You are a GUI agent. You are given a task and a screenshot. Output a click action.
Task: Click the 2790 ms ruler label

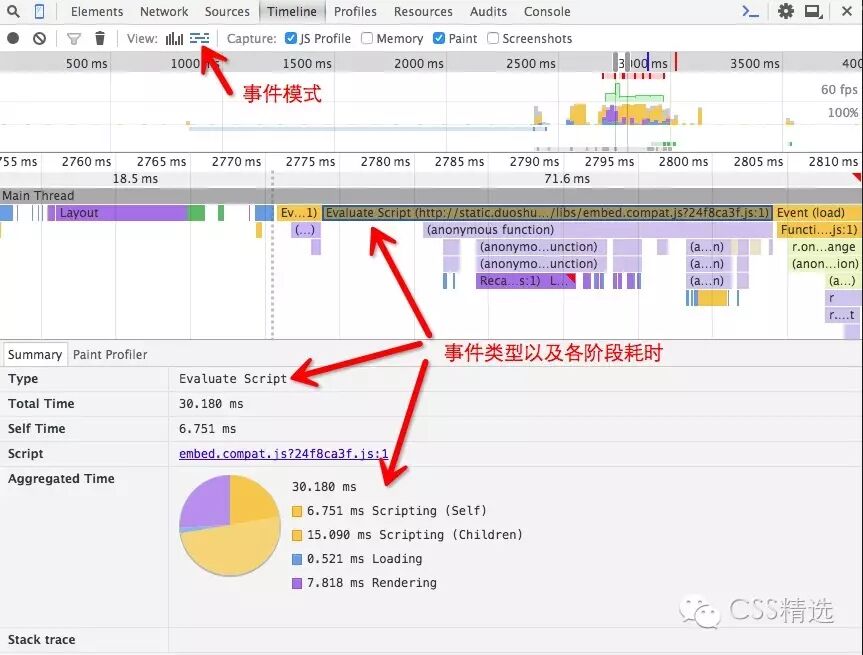(x=534, y=161)
